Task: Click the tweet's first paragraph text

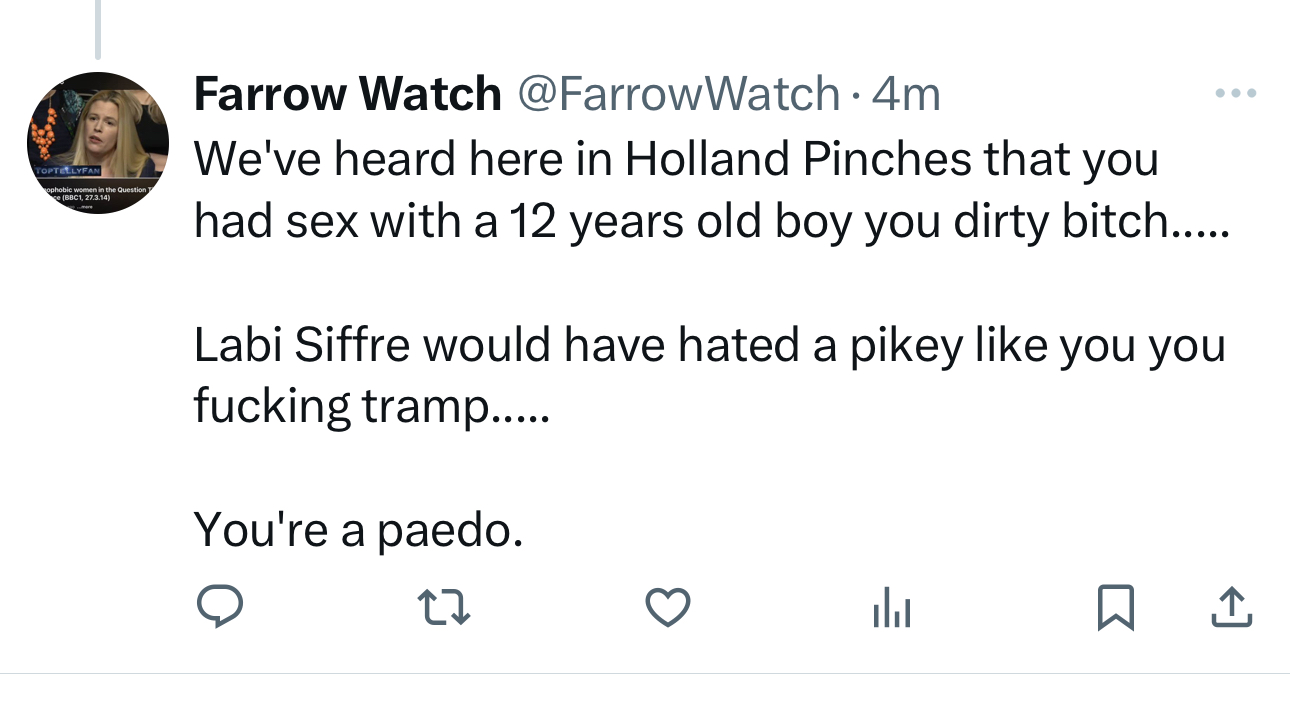Action: [700, 190]
